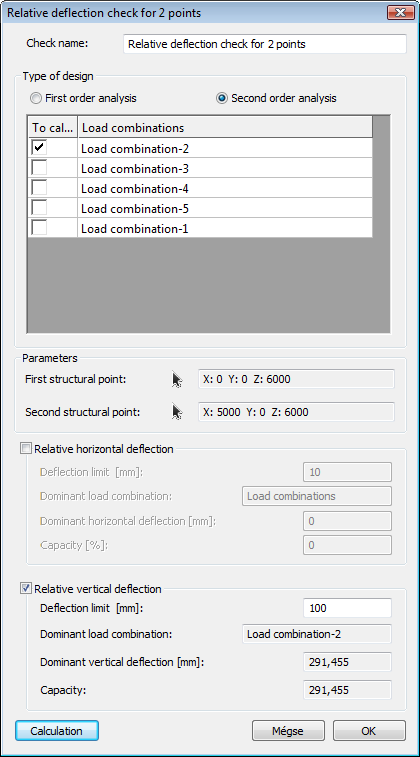Cancel with the Mégse button

pos(288,731)
